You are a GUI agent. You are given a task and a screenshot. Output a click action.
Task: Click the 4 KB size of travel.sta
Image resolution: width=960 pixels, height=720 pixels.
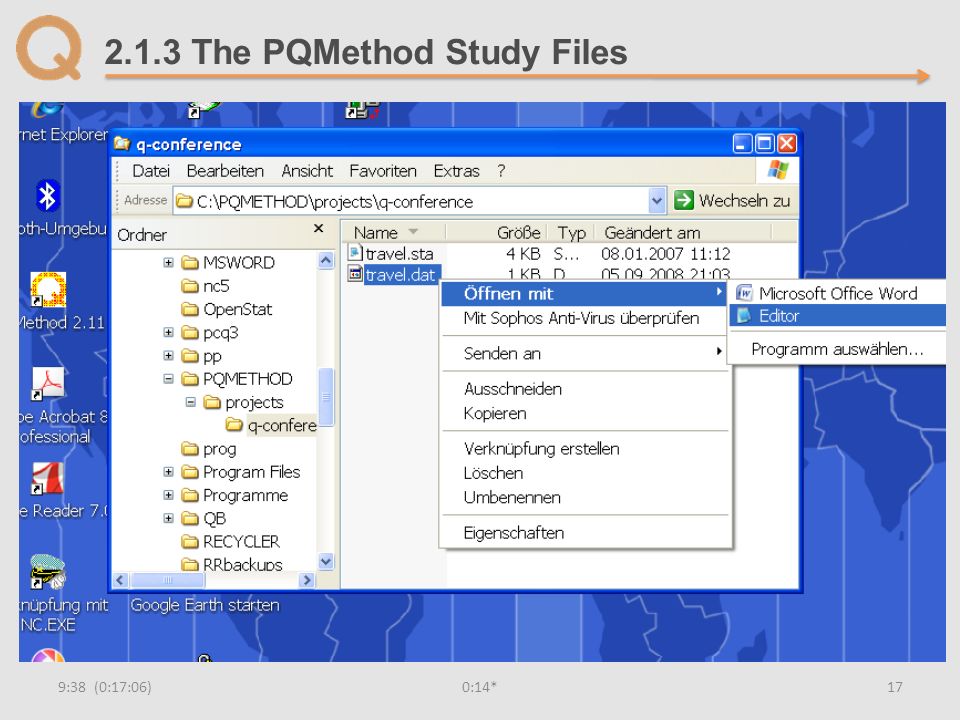point(523,253)
